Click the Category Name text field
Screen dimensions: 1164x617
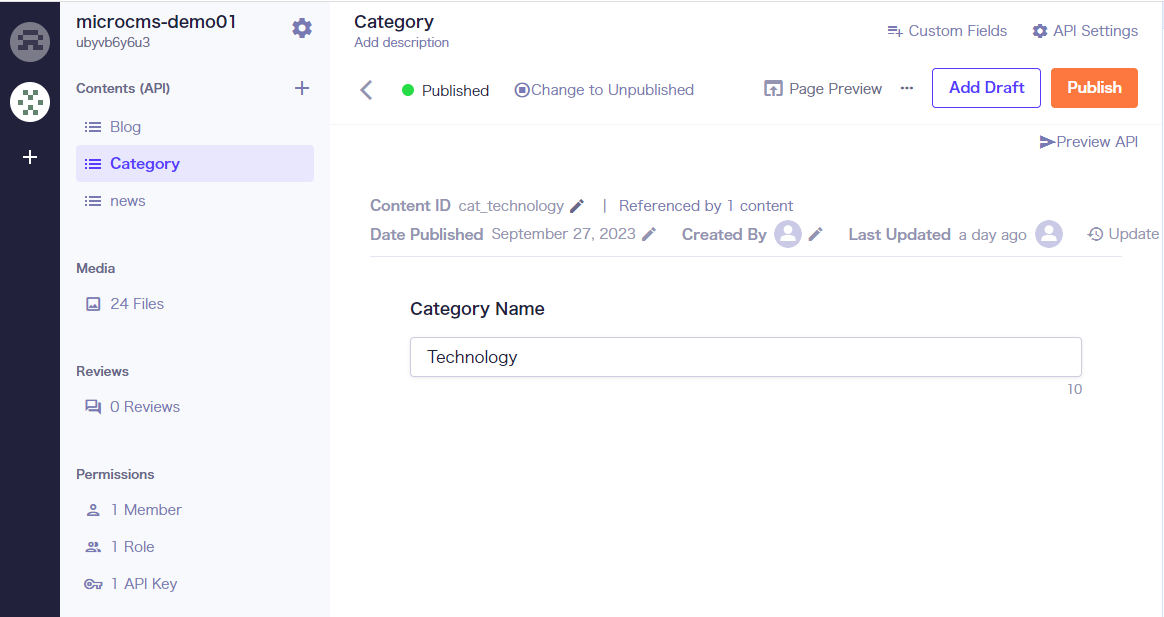tap(745, 357)
